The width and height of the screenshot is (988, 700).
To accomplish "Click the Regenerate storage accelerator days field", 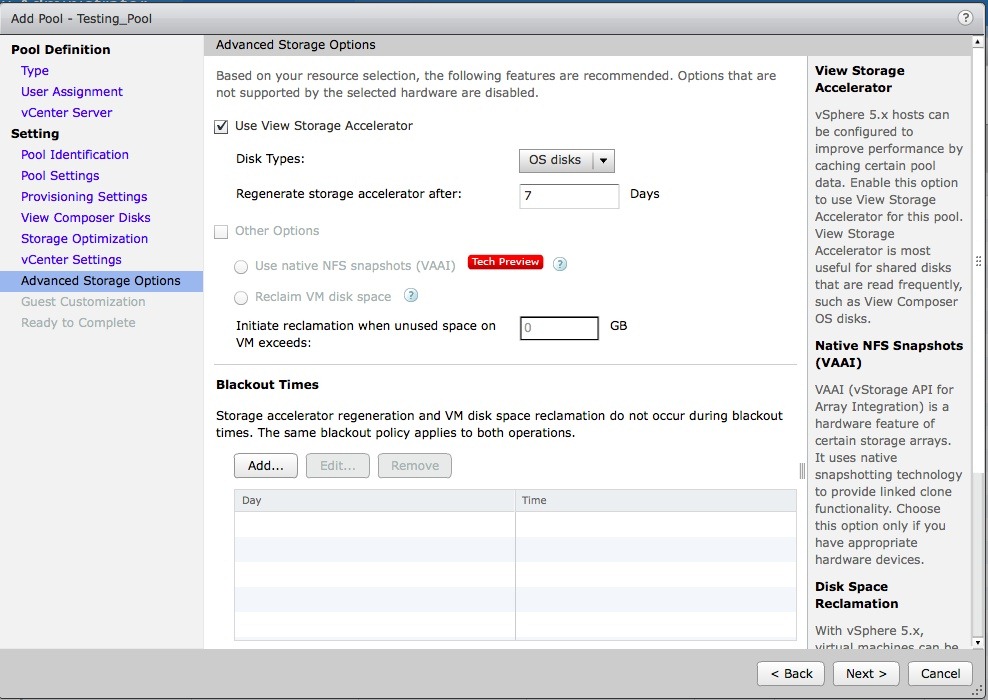I will pyautogui.click(x=569, y=195).
